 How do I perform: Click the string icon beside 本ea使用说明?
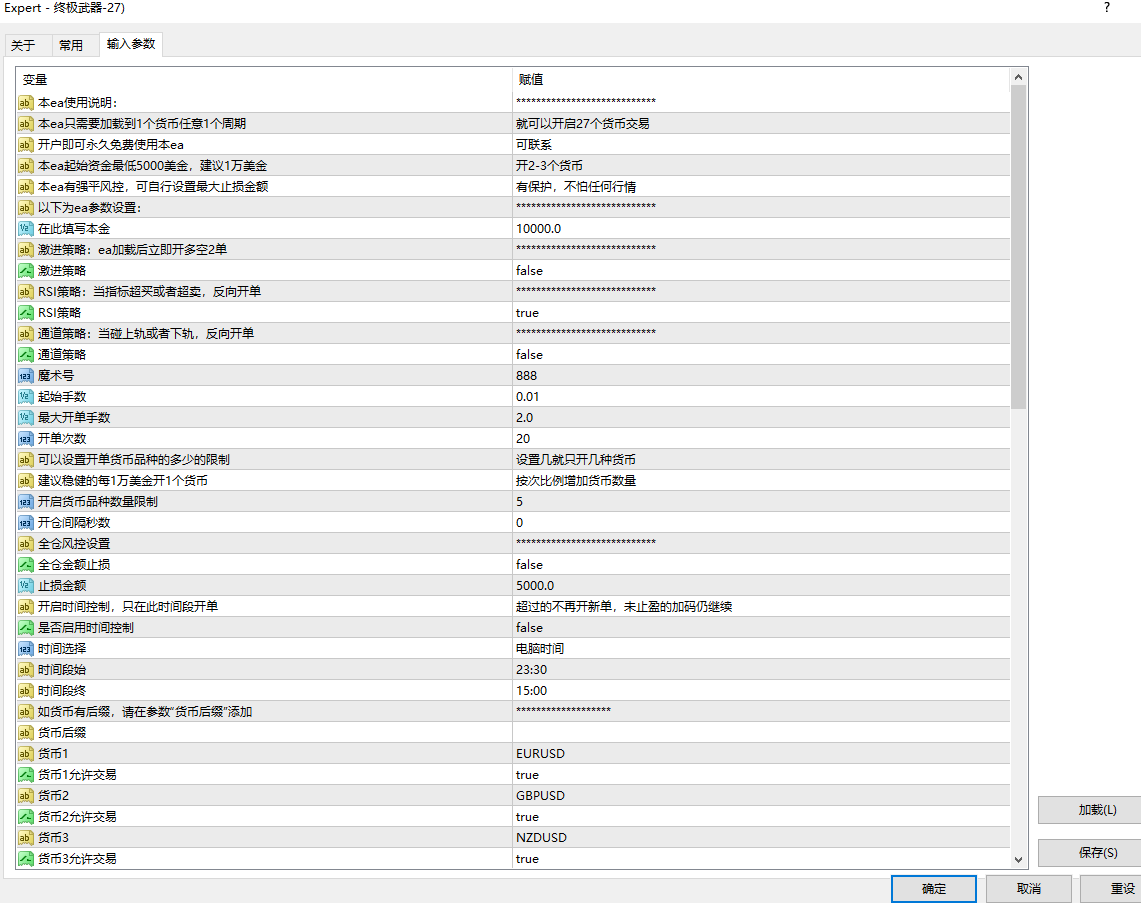coord(25,103)
